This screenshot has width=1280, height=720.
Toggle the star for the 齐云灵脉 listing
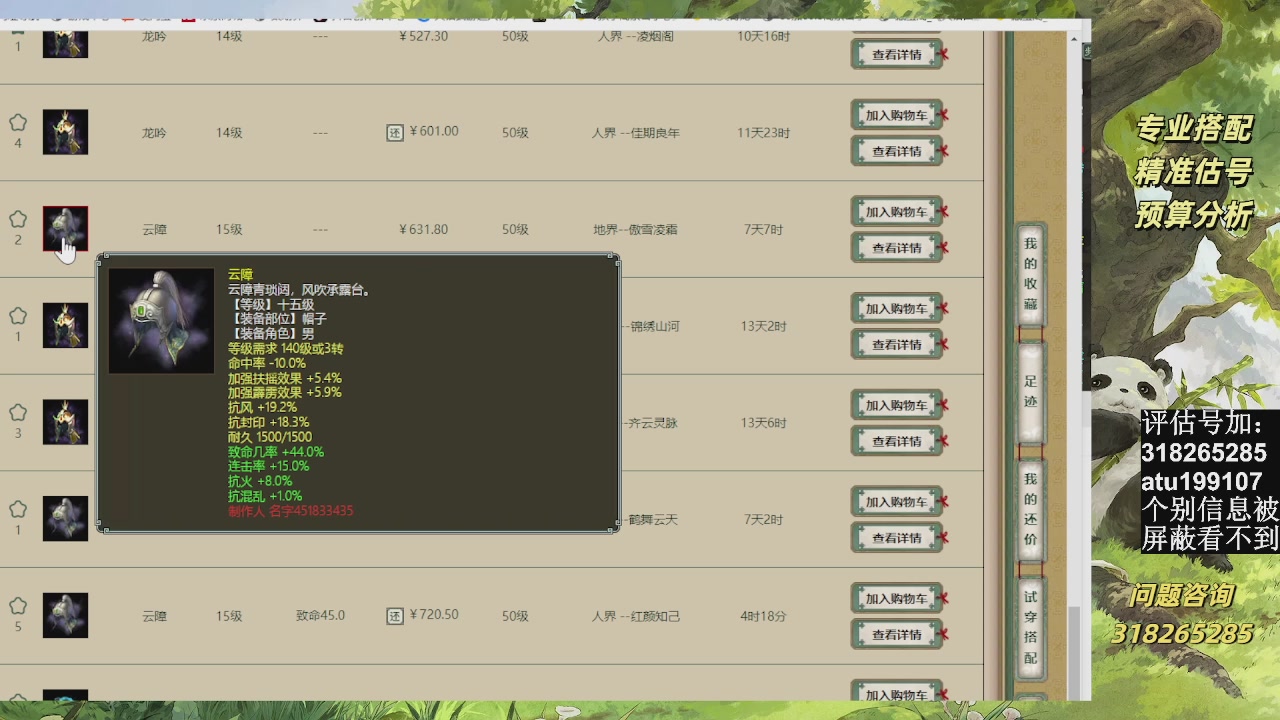click(x=18, y=412)
